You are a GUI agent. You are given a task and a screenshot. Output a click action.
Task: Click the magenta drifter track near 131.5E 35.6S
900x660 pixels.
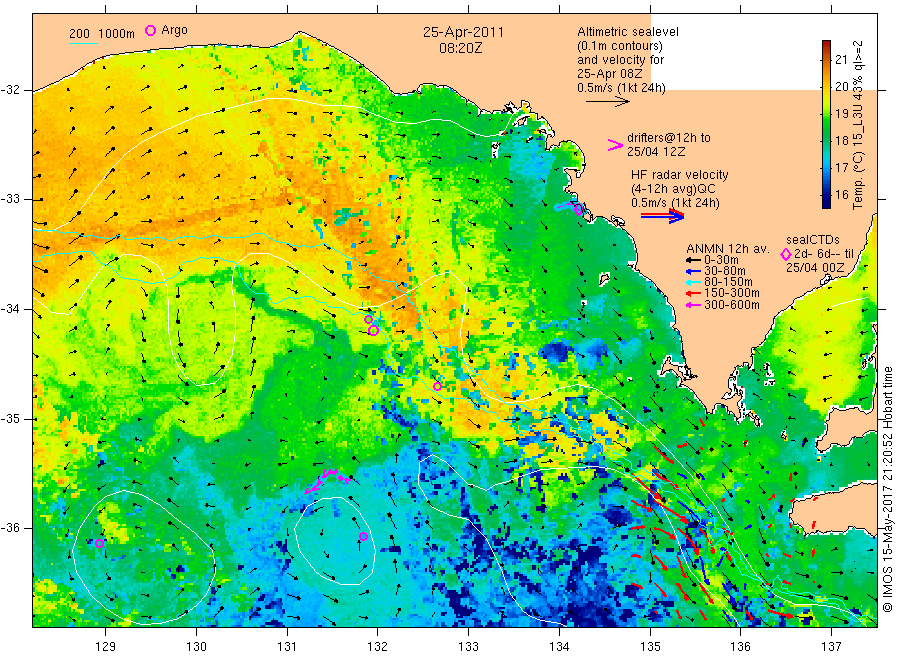click(x=327, y=480)
